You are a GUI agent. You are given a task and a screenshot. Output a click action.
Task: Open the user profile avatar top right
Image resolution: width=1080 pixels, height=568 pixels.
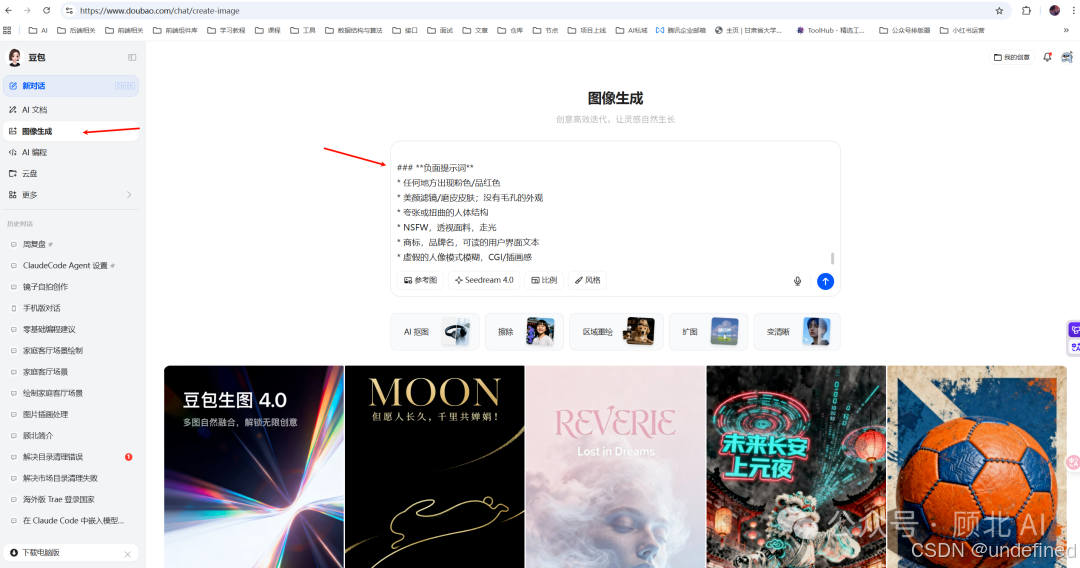1067,57
